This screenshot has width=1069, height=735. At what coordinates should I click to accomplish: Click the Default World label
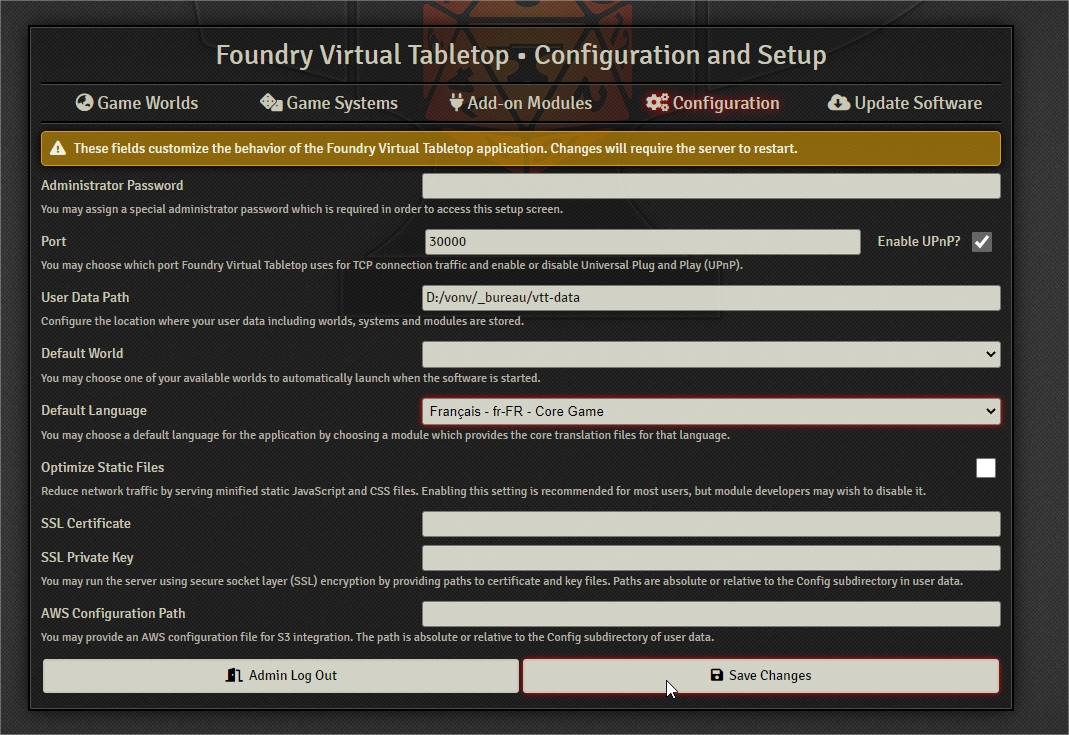pos(82,353)
